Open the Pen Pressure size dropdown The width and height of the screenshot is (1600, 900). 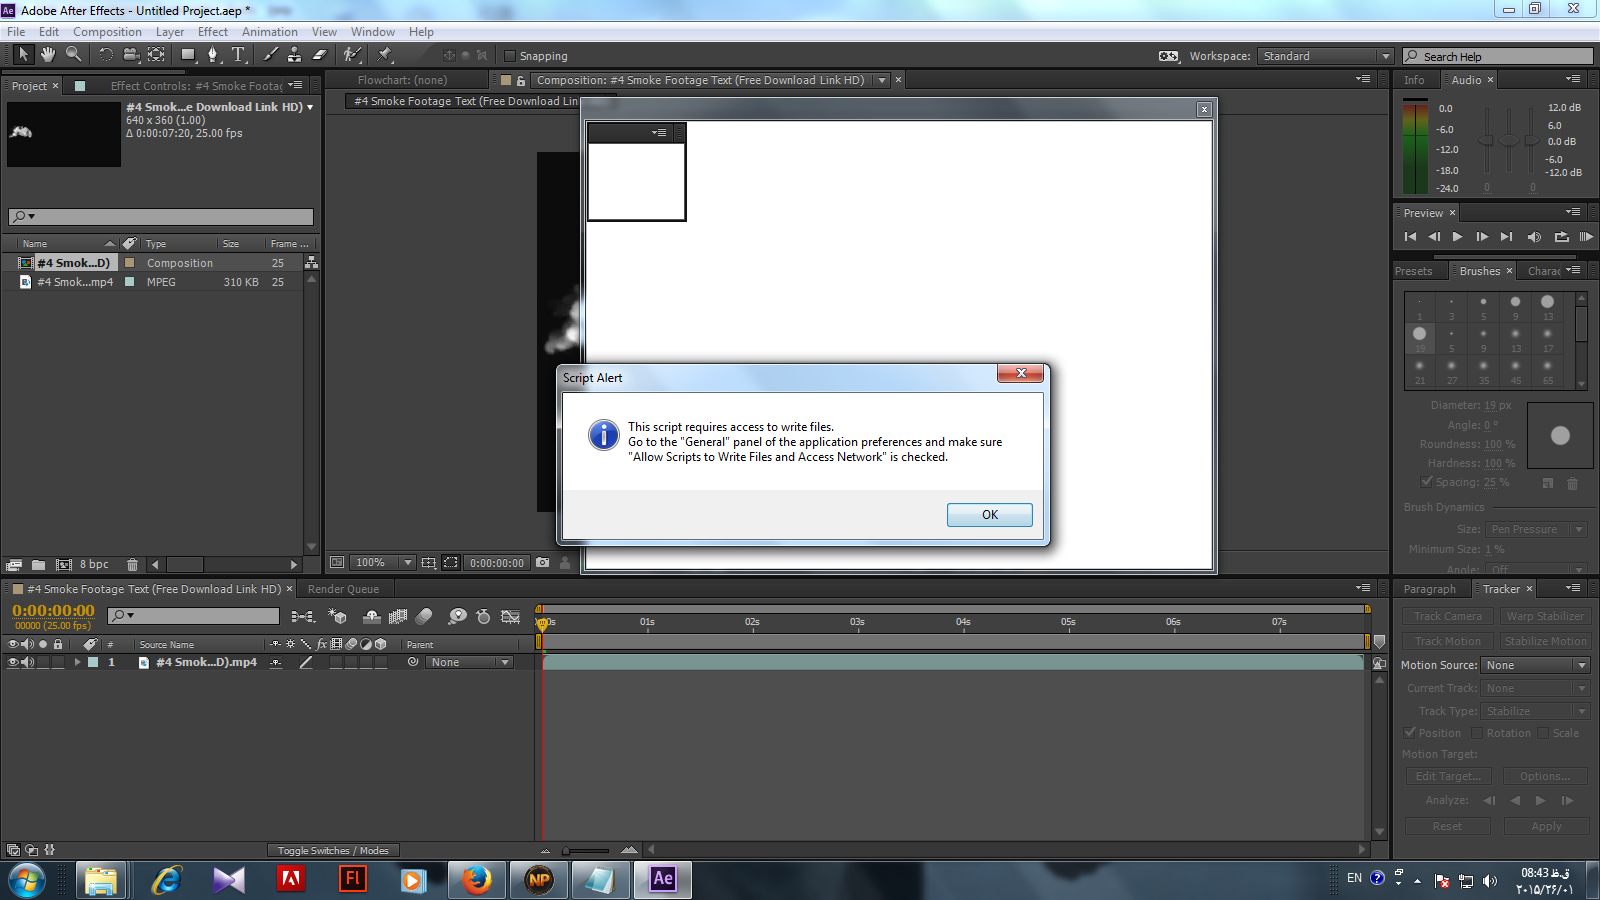[1536, 529]
